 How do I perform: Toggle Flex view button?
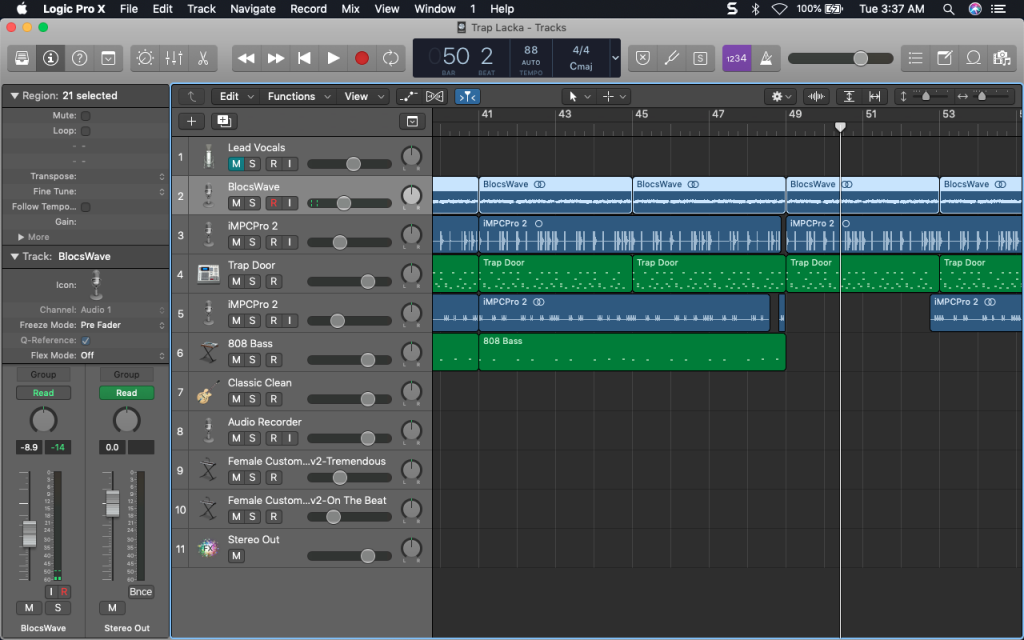434,97
